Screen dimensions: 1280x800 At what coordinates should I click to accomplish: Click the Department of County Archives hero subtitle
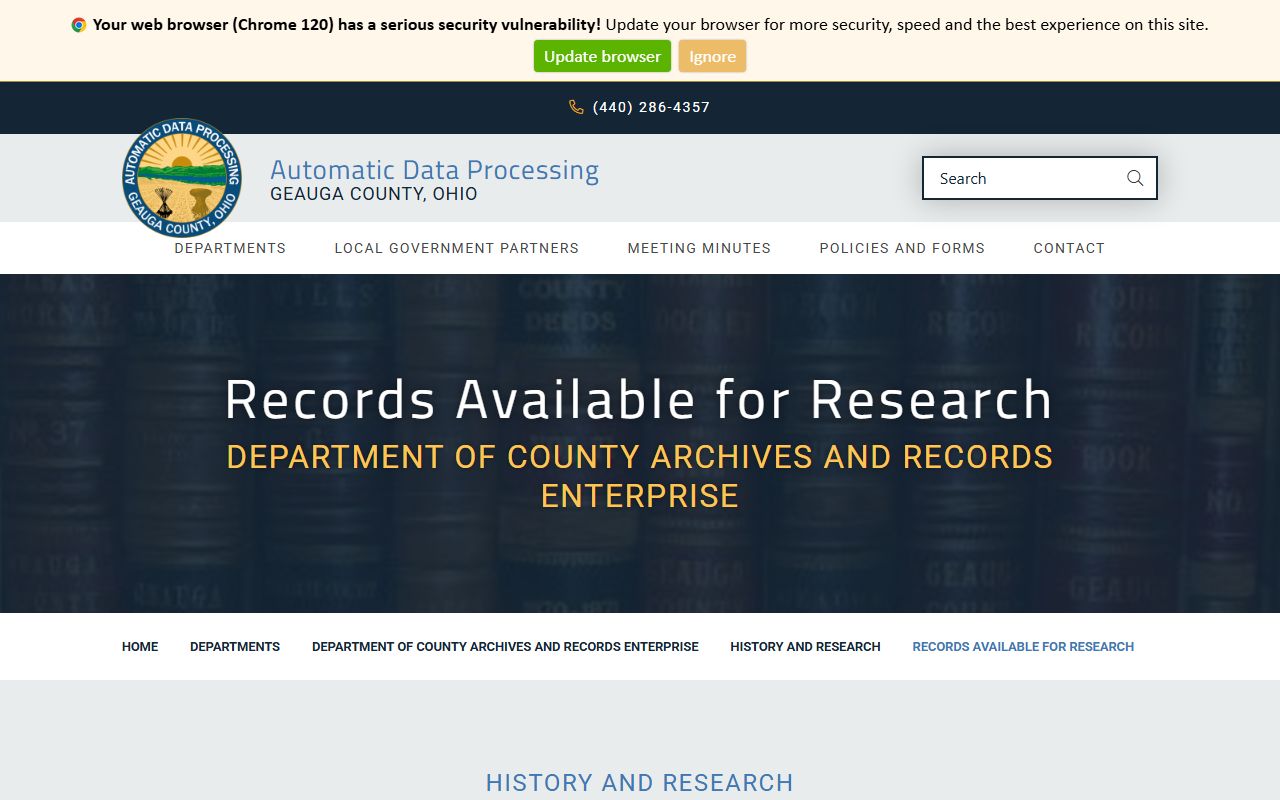[x=640, y=476]
